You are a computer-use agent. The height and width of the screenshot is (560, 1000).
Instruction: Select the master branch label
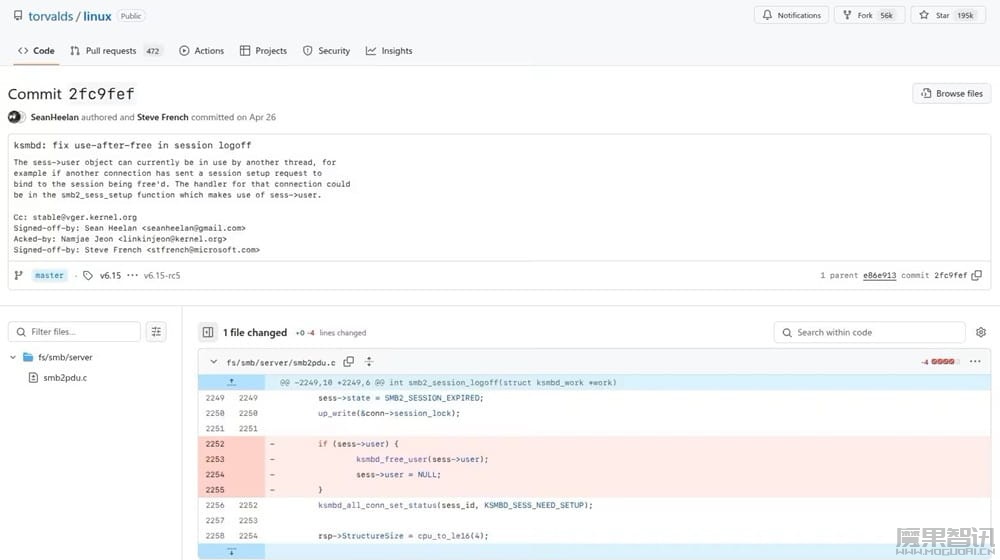click(49, 276)
